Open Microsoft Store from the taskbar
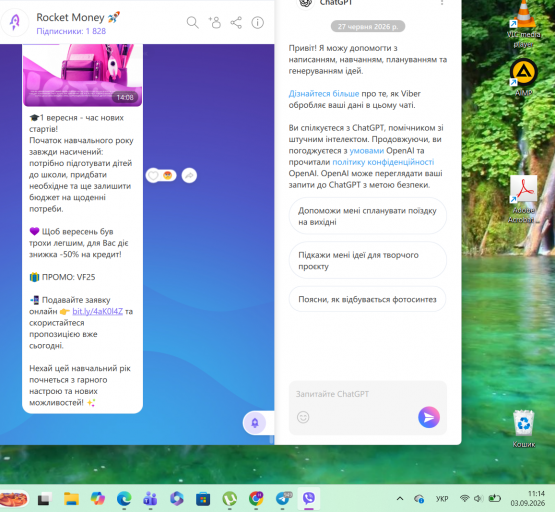The width and height of the screenshot is (555, 512). [203, 499]
